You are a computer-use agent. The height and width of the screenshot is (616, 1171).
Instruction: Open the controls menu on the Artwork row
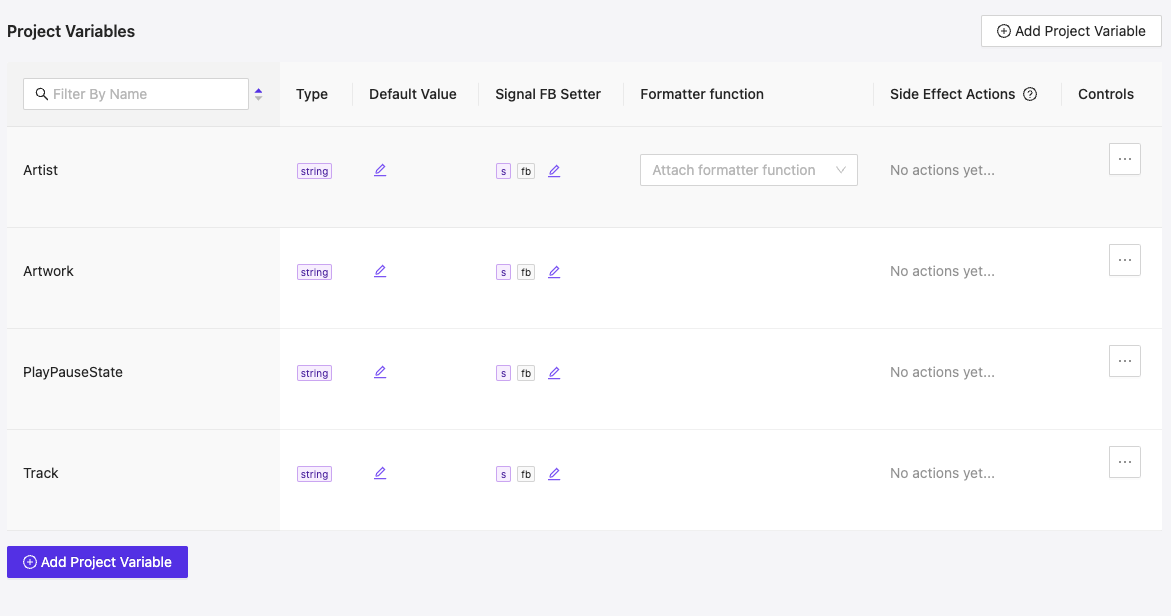pos(1124,259)
